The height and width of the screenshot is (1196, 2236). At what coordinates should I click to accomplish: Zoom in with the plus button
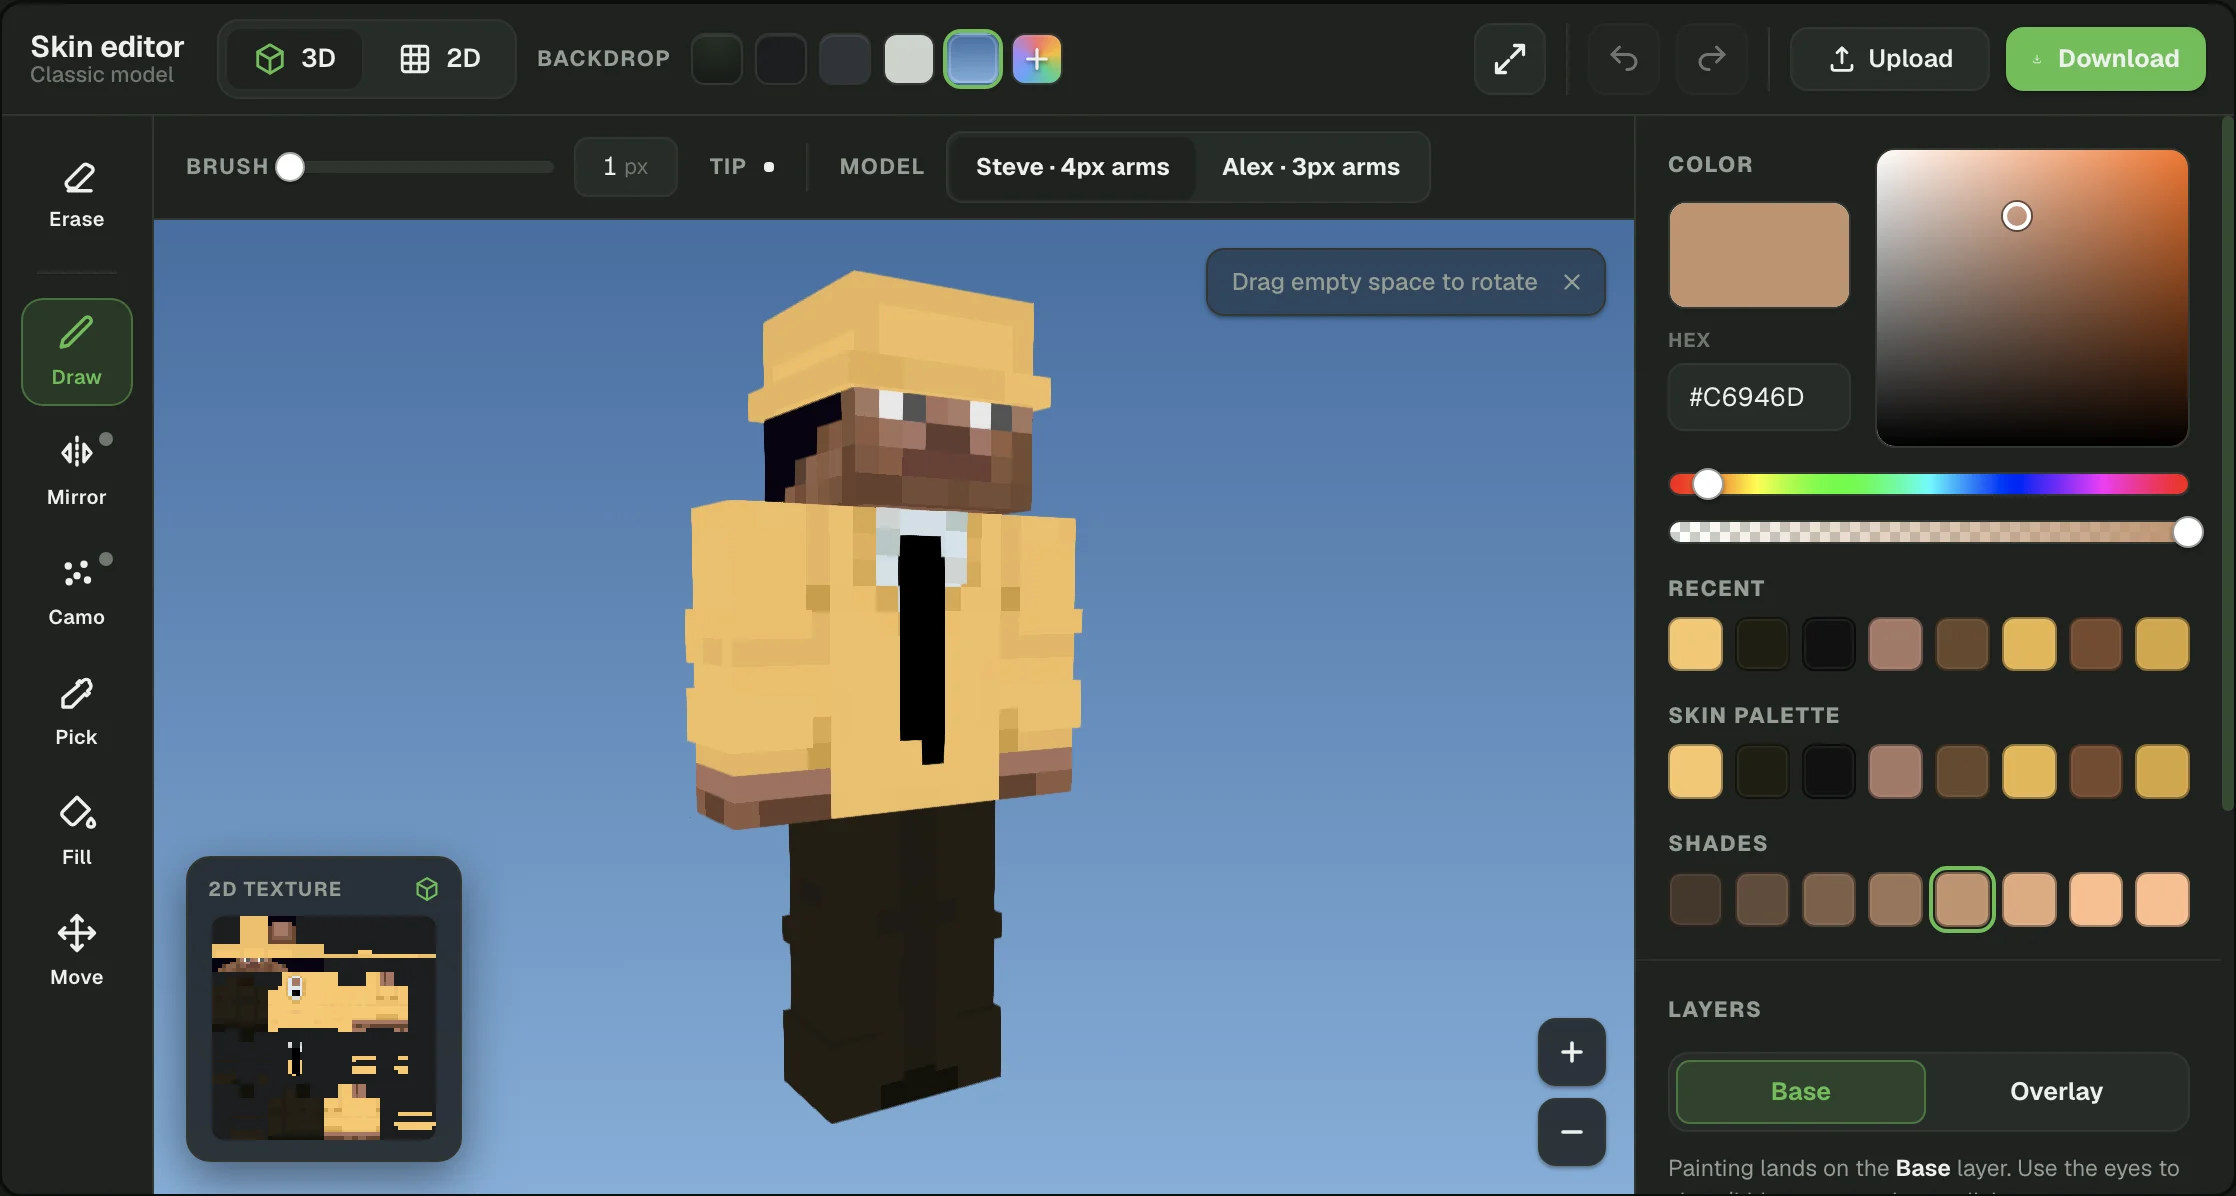click(x=1572, y=1052)
